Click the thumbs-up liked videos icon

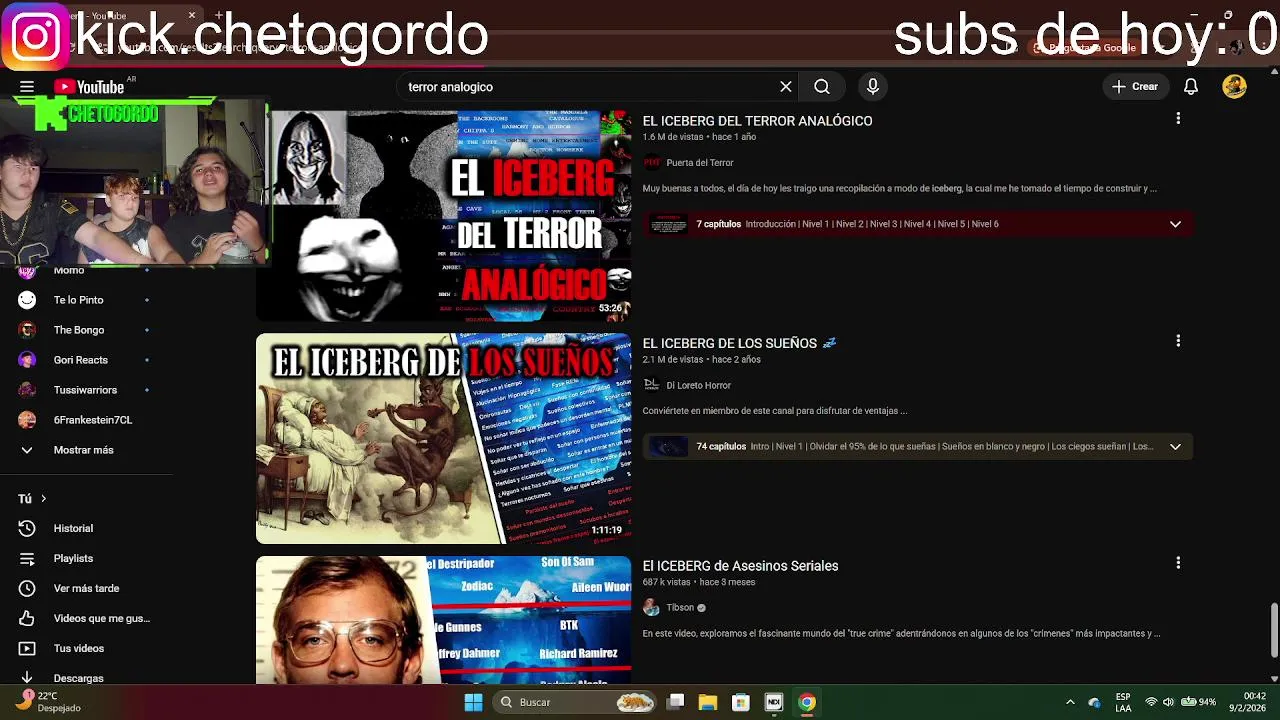27,618
